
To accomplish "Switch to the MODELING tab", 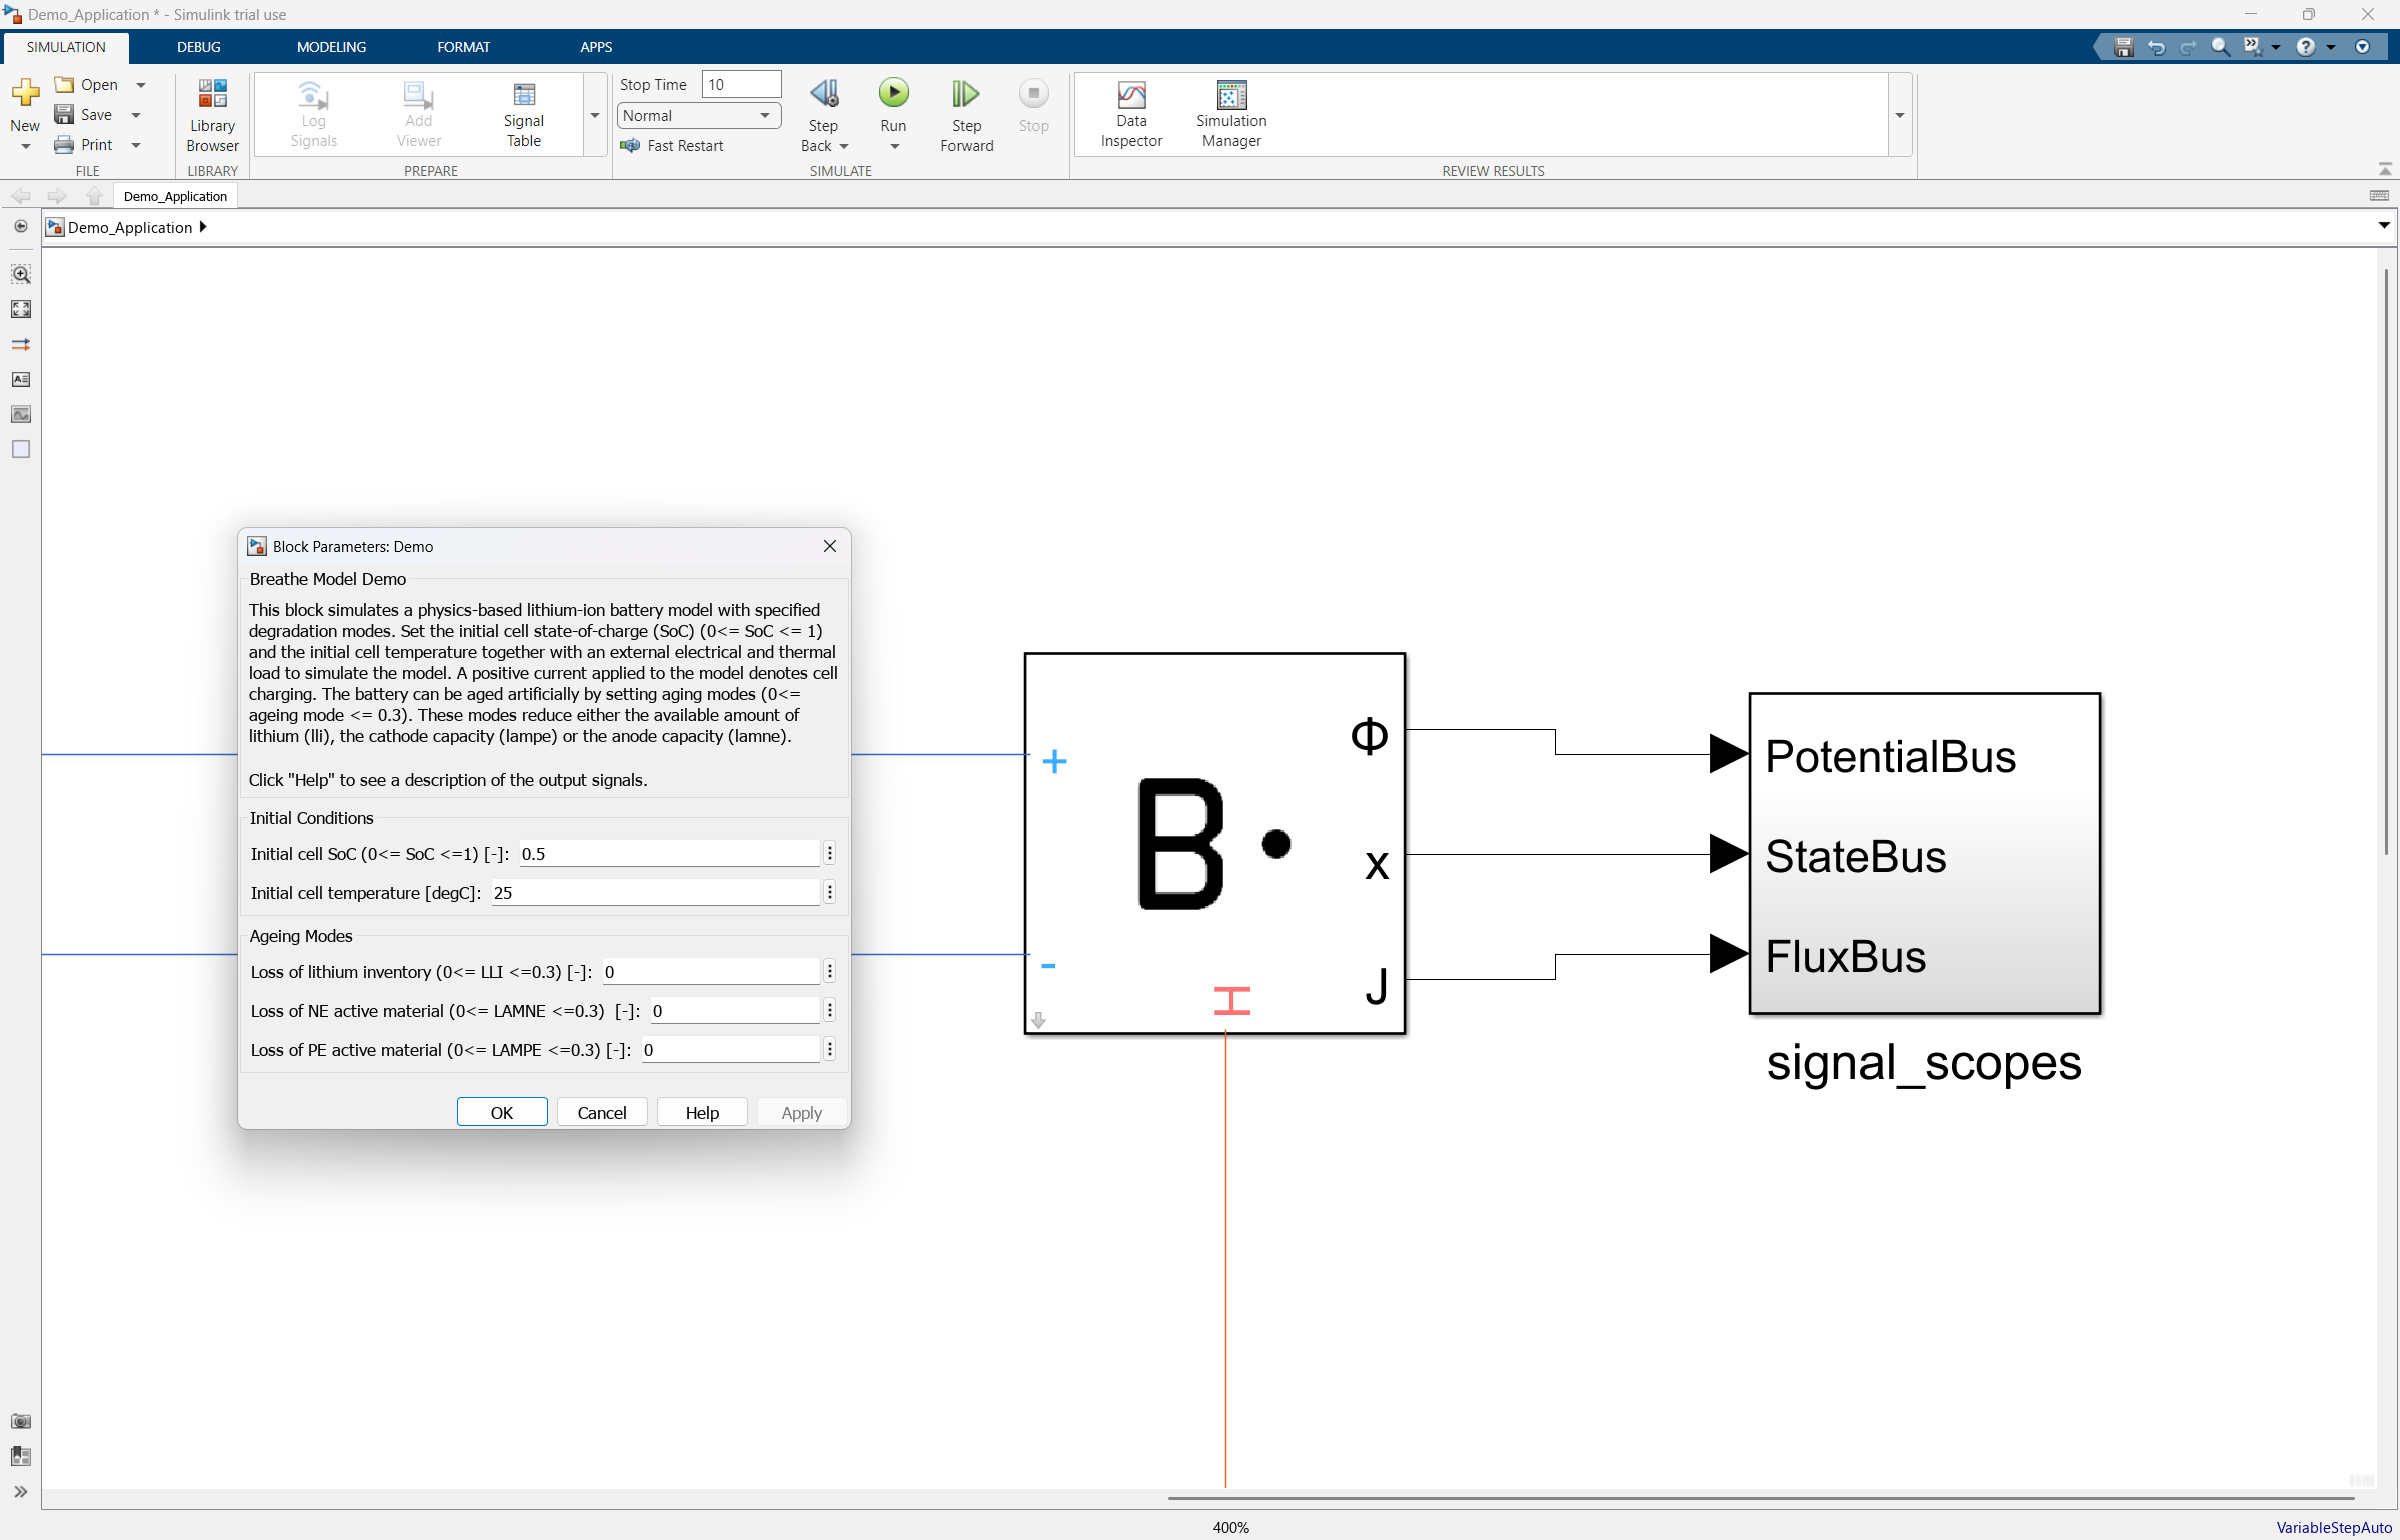I will [x=331, y=47].
